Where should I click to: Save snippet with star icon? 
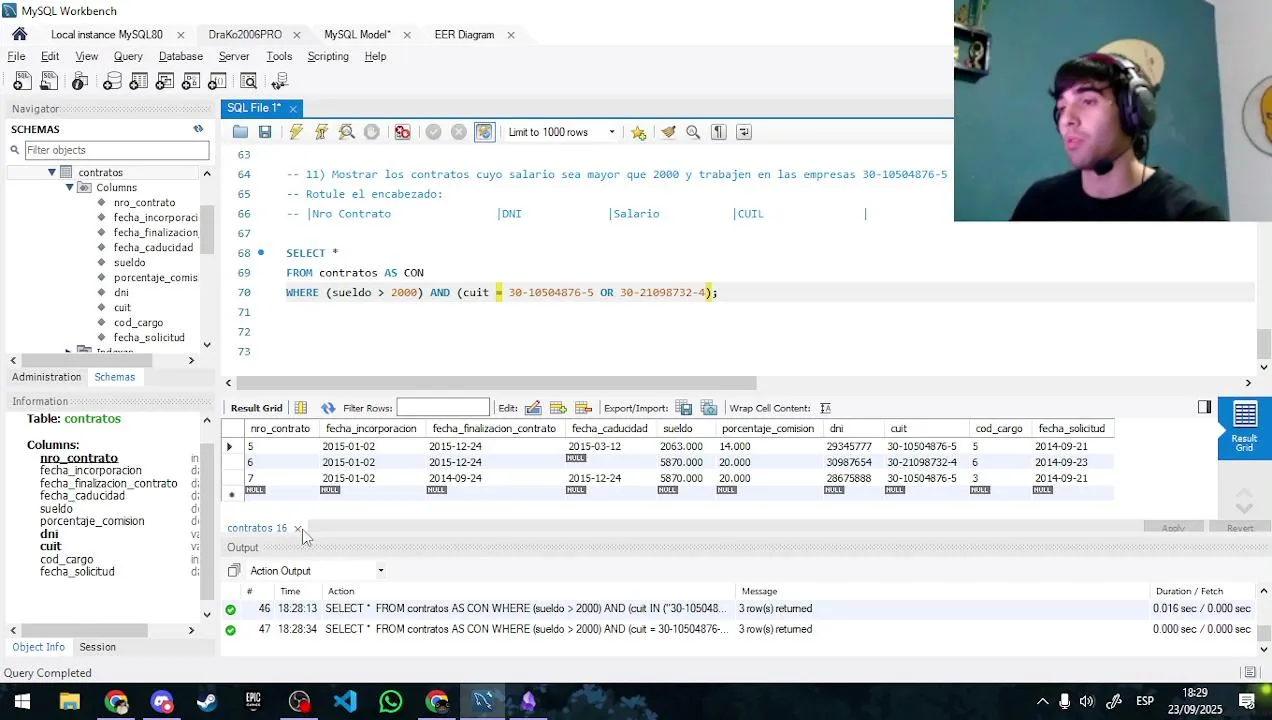click(638, 132)
